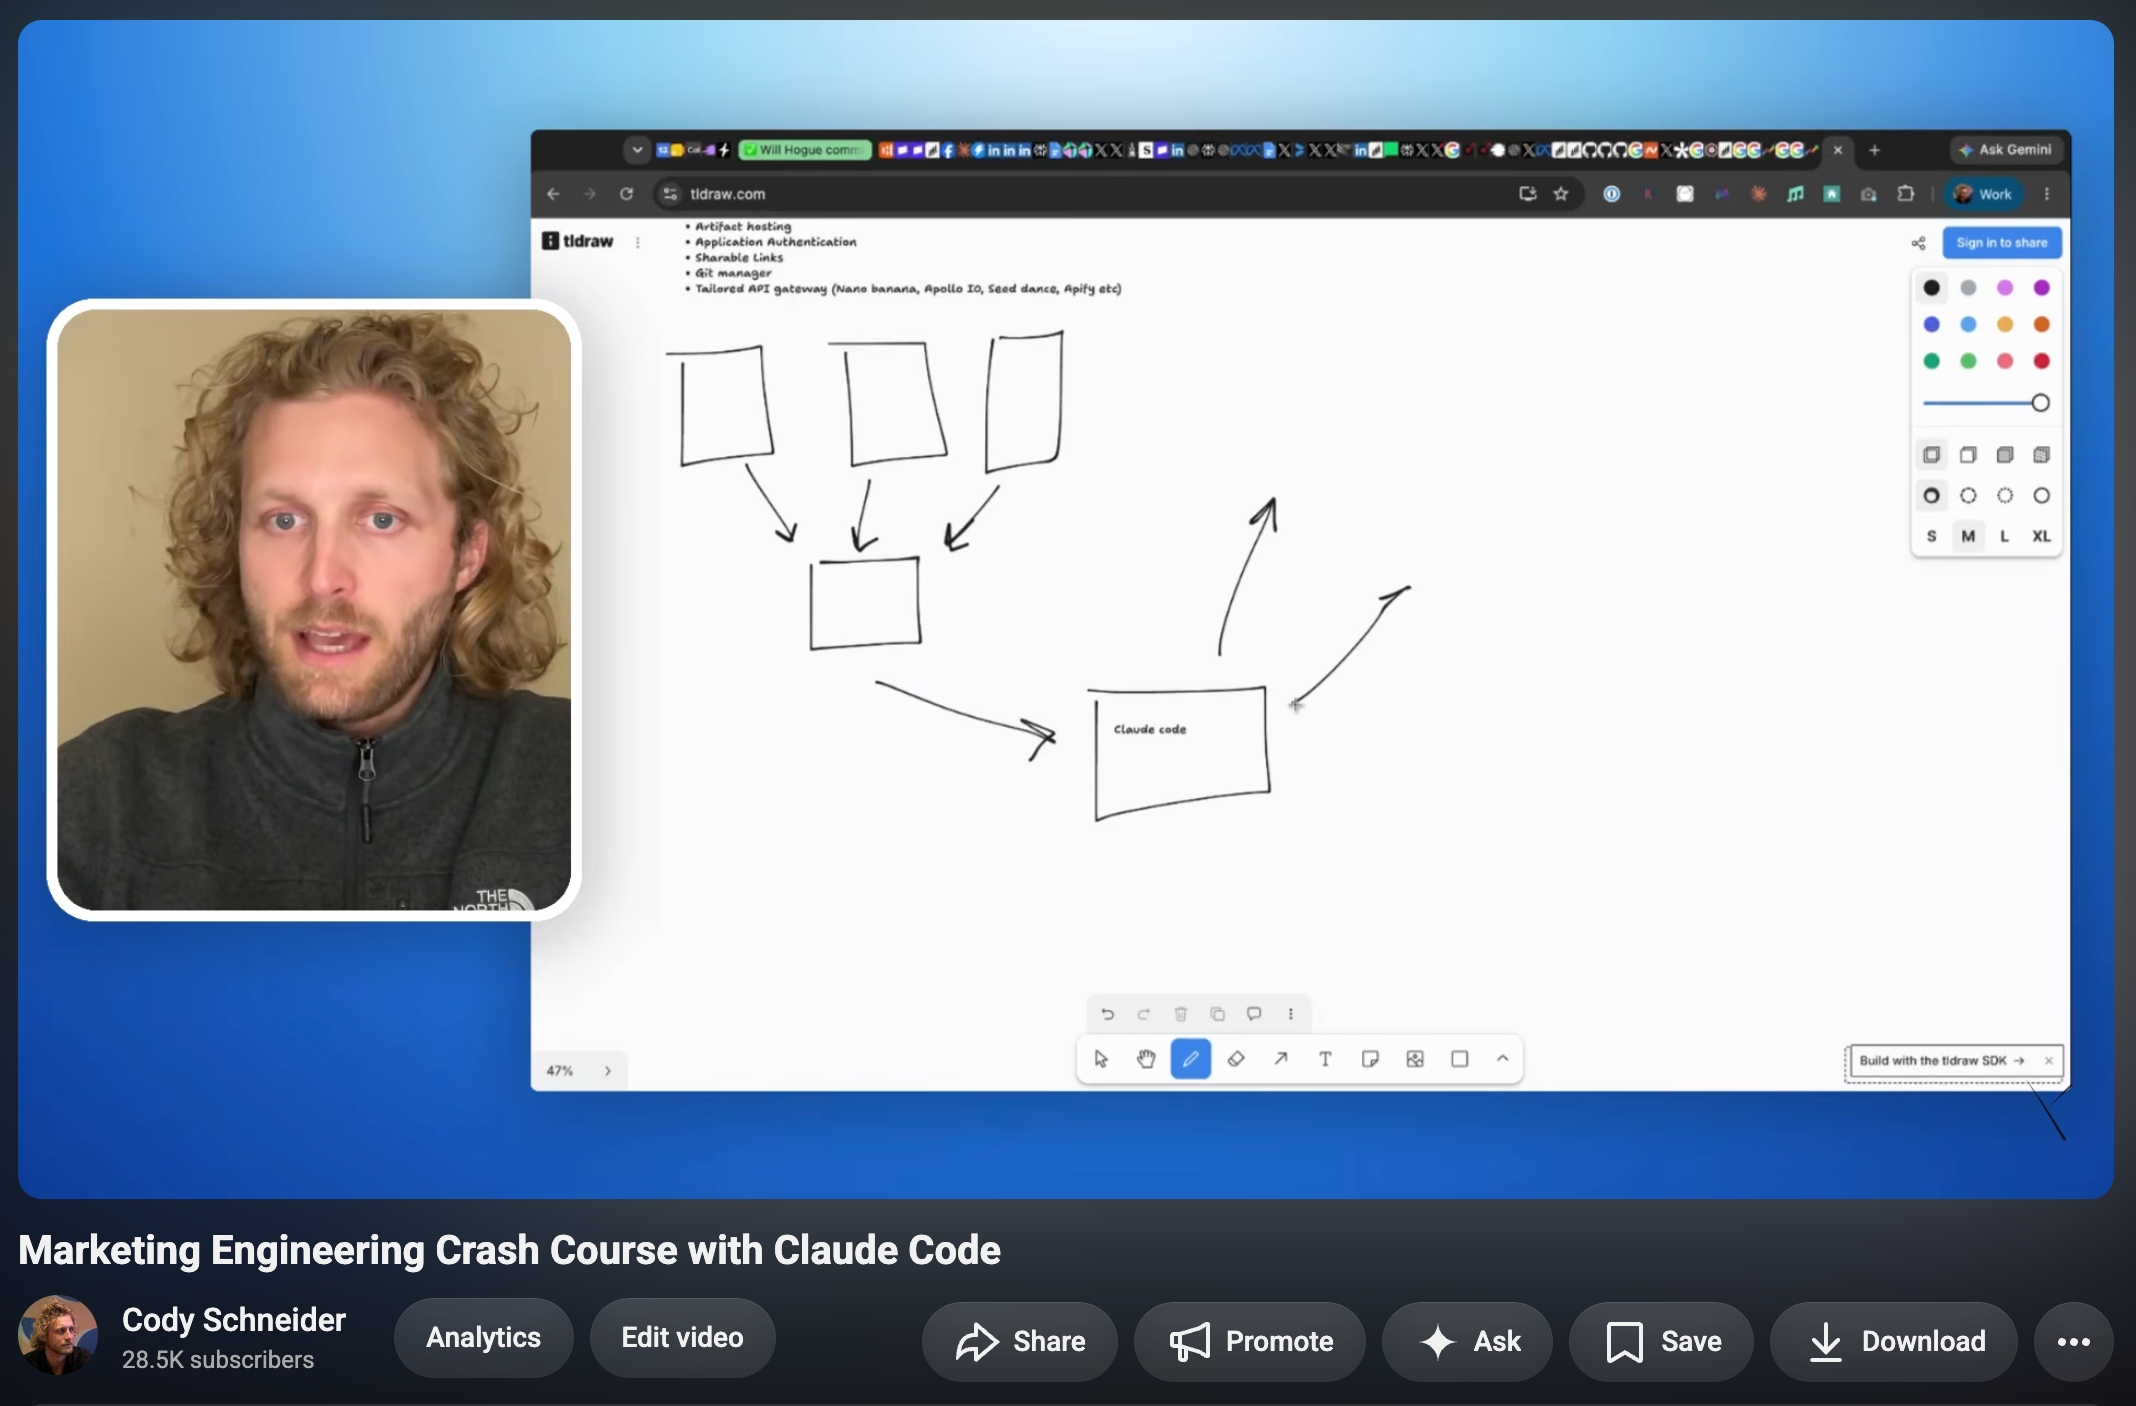Select the first fill style option
The width and height of the screenshot is (2136, 1406).
tap(1932, 455)
